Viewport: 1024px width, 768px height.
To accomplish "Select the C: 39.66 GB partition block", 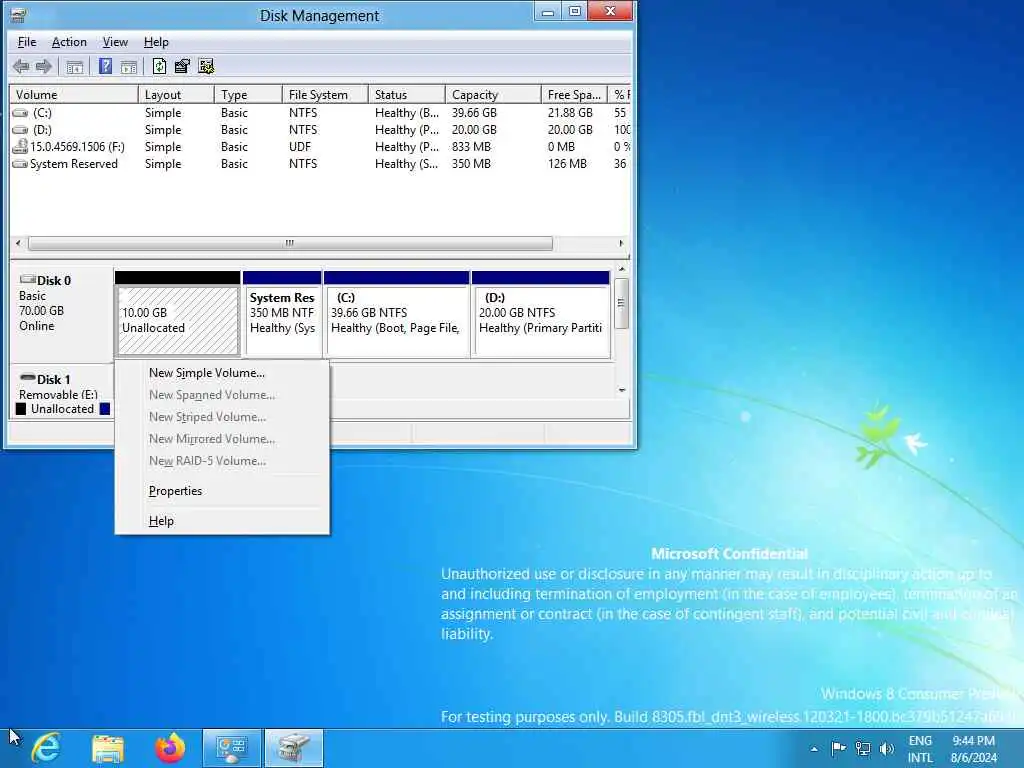I will 396,314.
